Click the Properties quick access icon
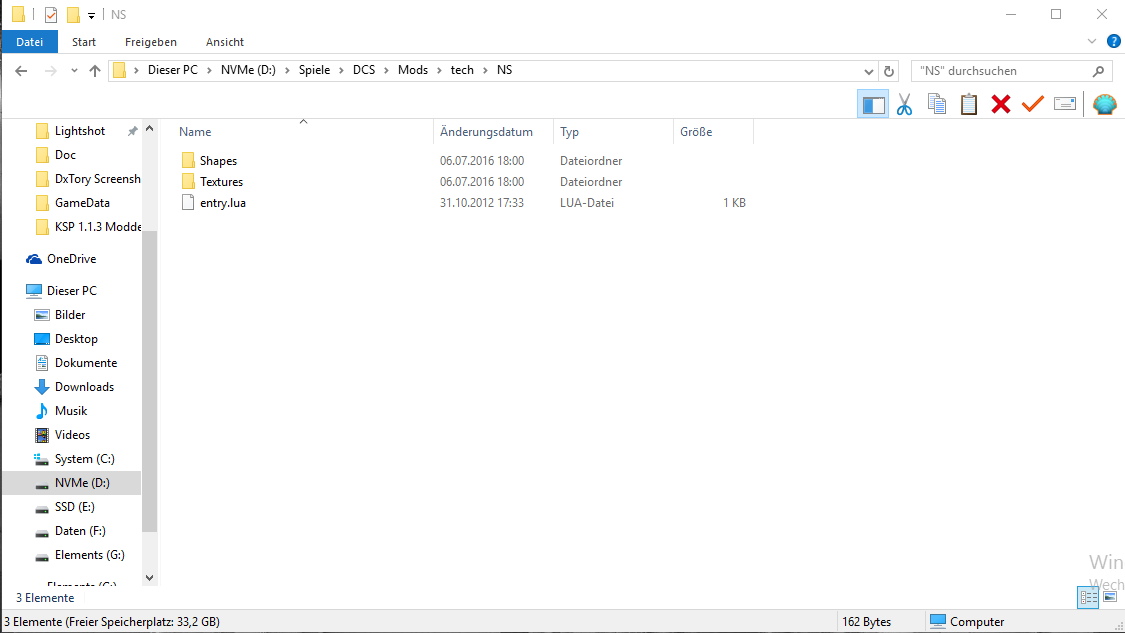 coord(50,14)
